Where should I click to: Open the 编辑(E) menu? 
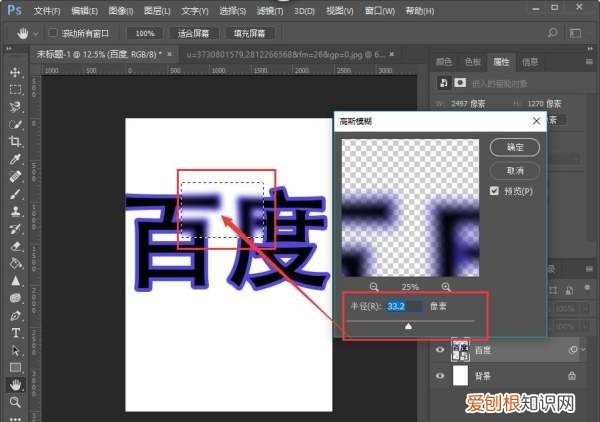tap(84, 11)
